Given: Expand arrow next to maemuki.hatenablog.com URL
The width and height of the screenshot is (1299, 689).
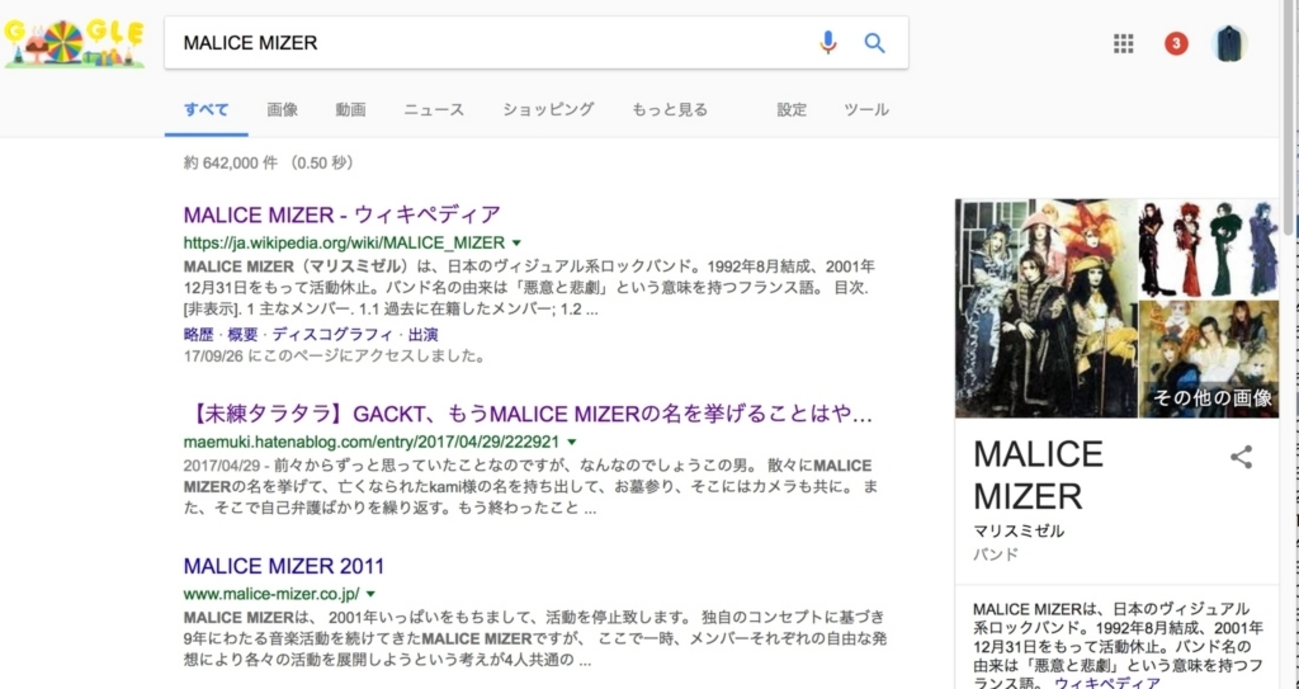Looking at the screenshot, I should click(x=572, y=442).
